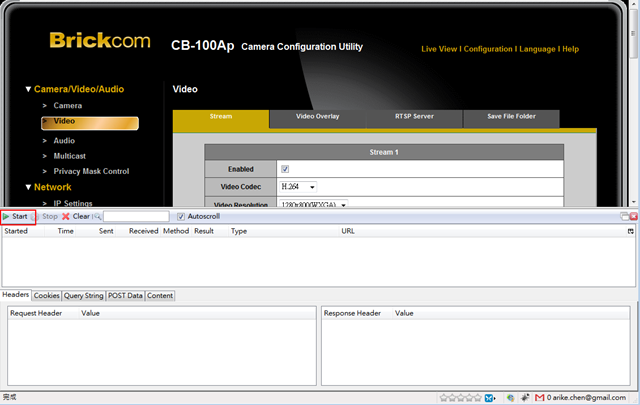Clear the captured request list
The width and height of the screenshot is (640, 405).
point(76,216)
